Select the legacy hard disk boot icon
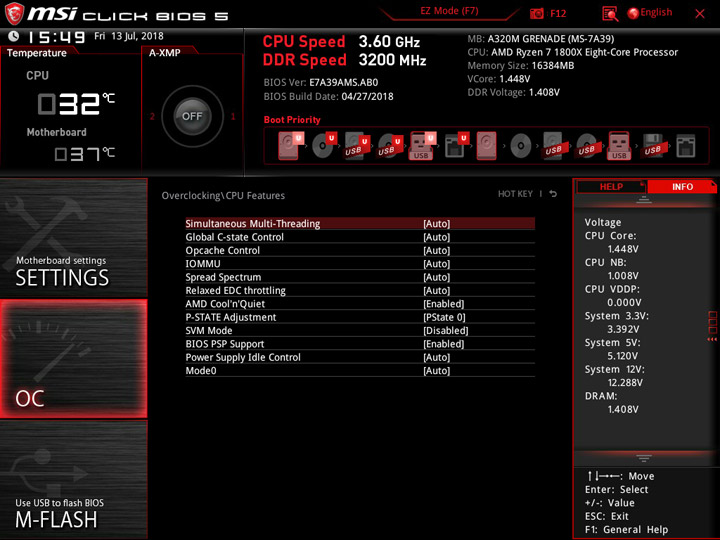 (487, 146)
